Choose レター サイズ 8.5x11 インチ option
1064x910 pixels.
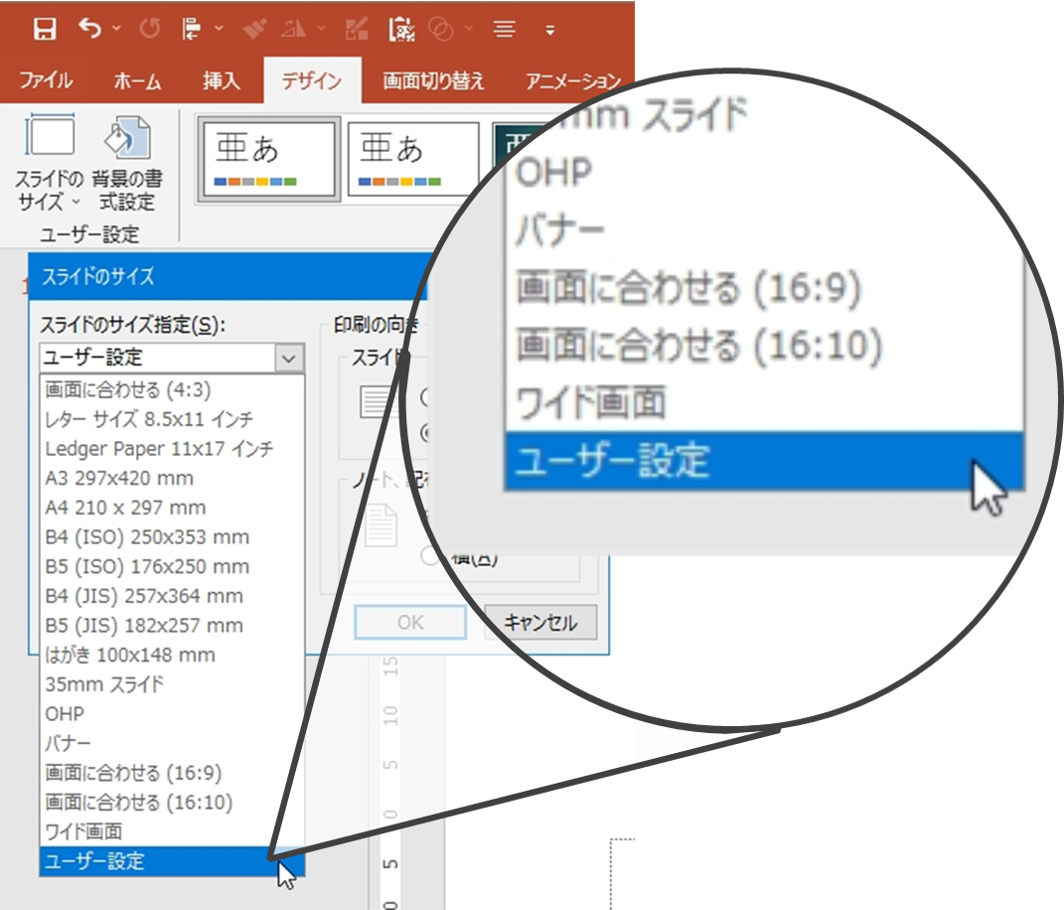point(172,419)
